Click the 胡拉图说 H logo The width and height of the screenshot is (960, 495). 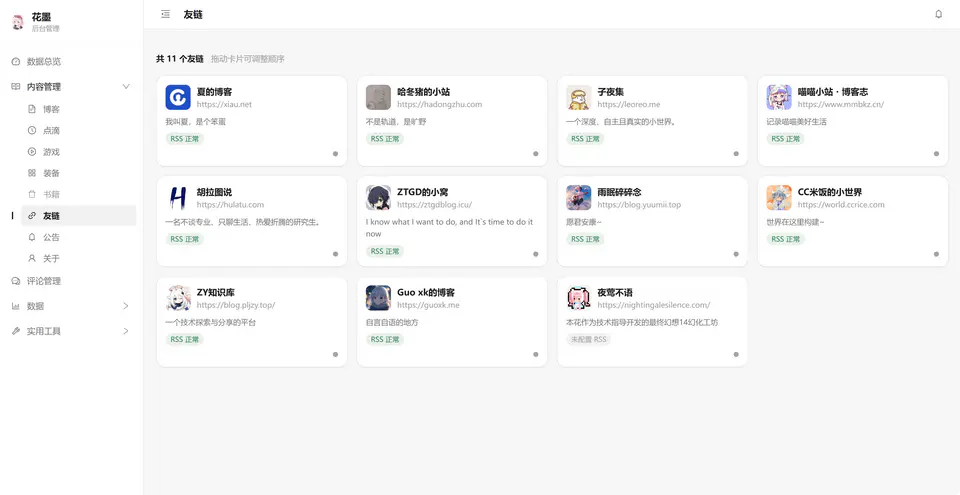(x=178, y=198)
